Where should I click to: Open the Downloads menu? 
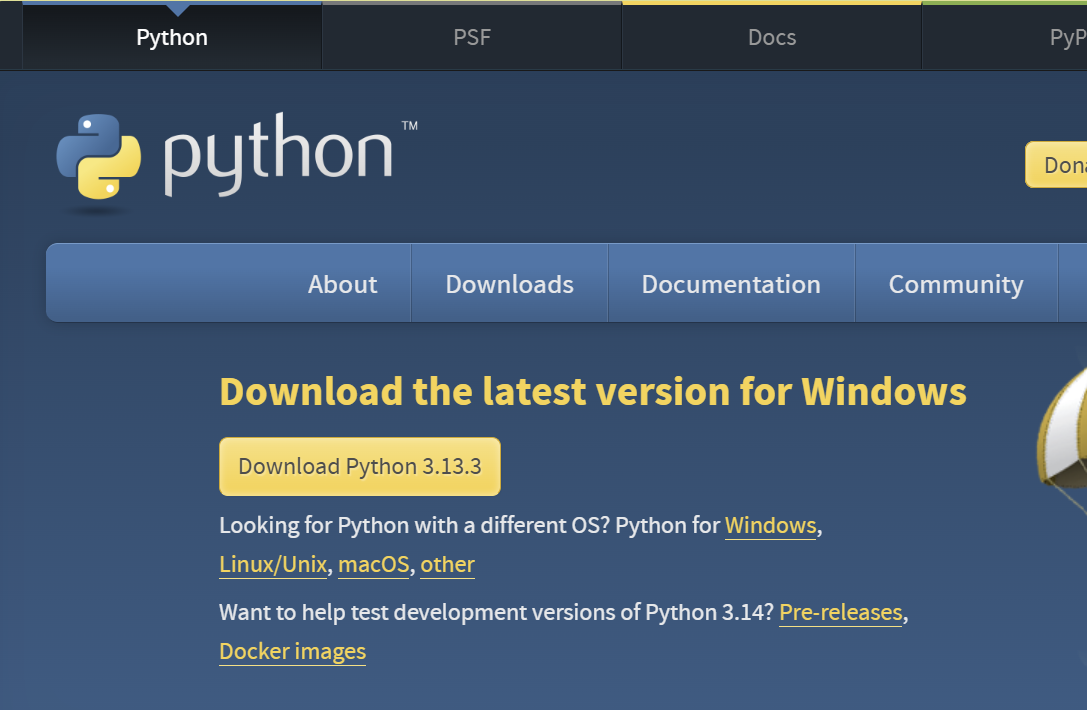(510, 284)
